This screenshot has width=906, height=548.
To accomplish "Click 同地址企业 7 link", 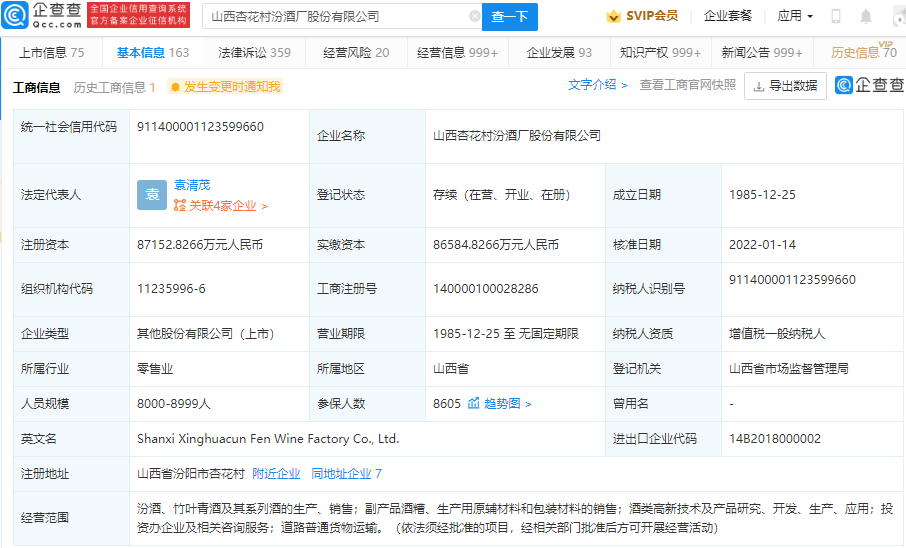I will (x=346, y=474).
